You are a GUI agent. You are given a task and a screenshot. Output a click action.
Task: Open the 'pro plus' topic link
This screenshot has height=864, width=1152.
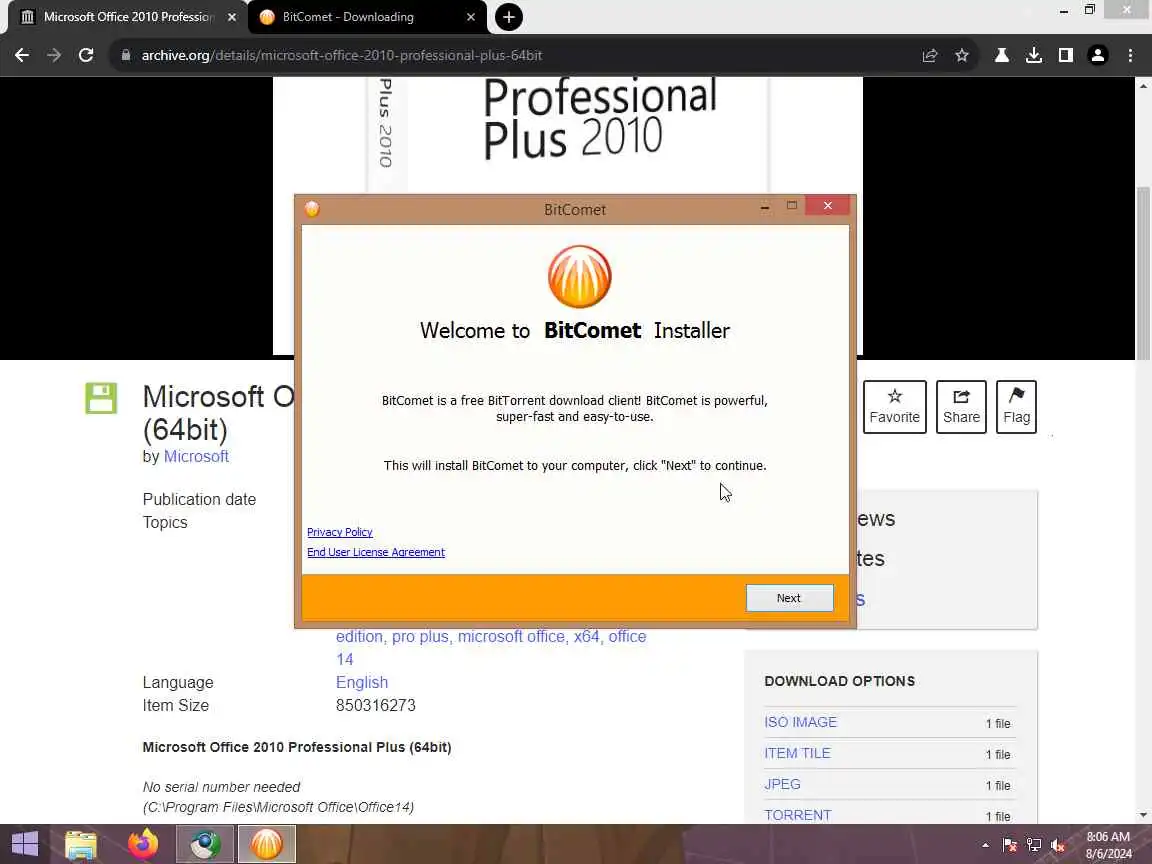(x=420, y=636)
